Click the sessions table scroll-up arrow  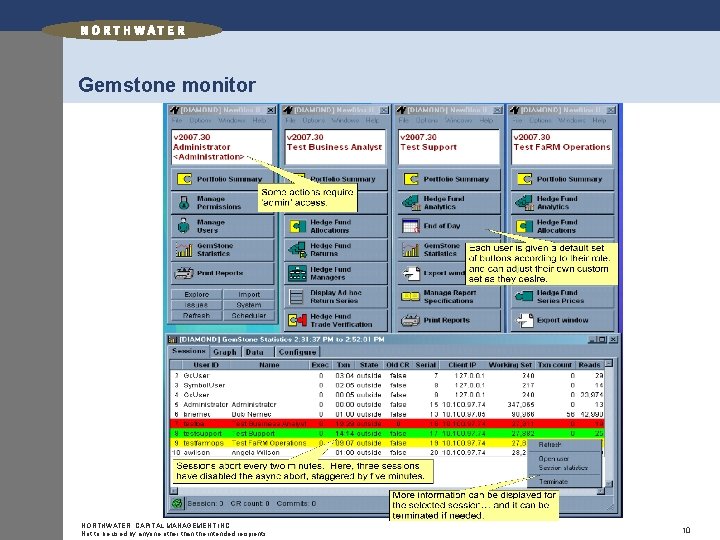[609, 364]
